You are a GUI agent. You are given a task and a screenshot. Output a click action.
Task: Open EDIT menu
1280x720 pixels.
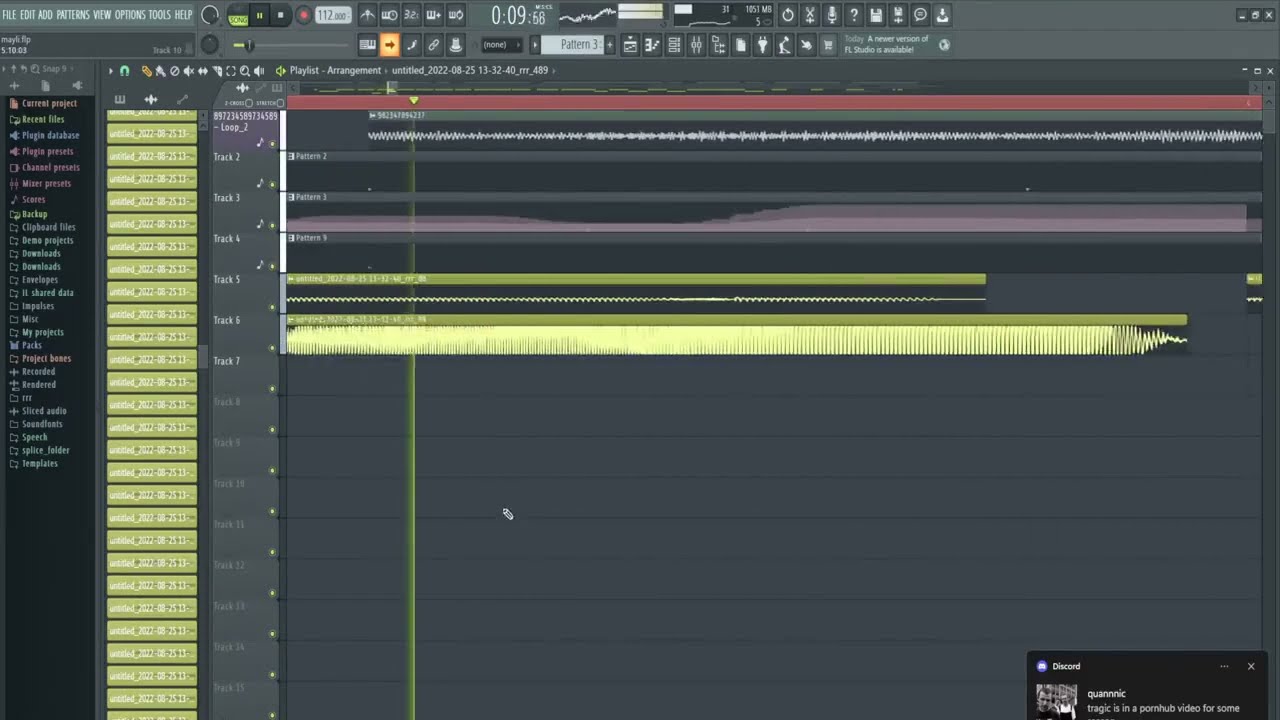coord(27,15)
